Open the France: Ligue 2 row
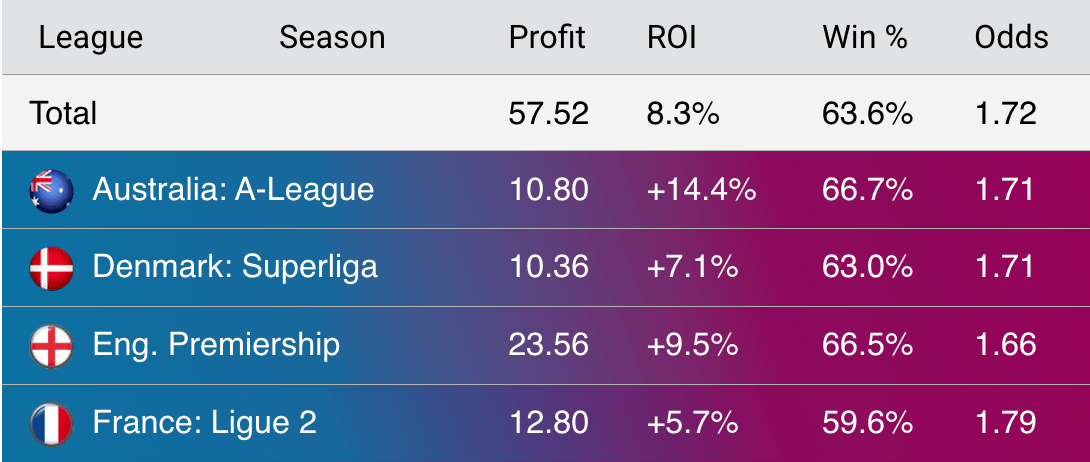The height and width of the screenshot is (462, 1090). coord(545,423)
